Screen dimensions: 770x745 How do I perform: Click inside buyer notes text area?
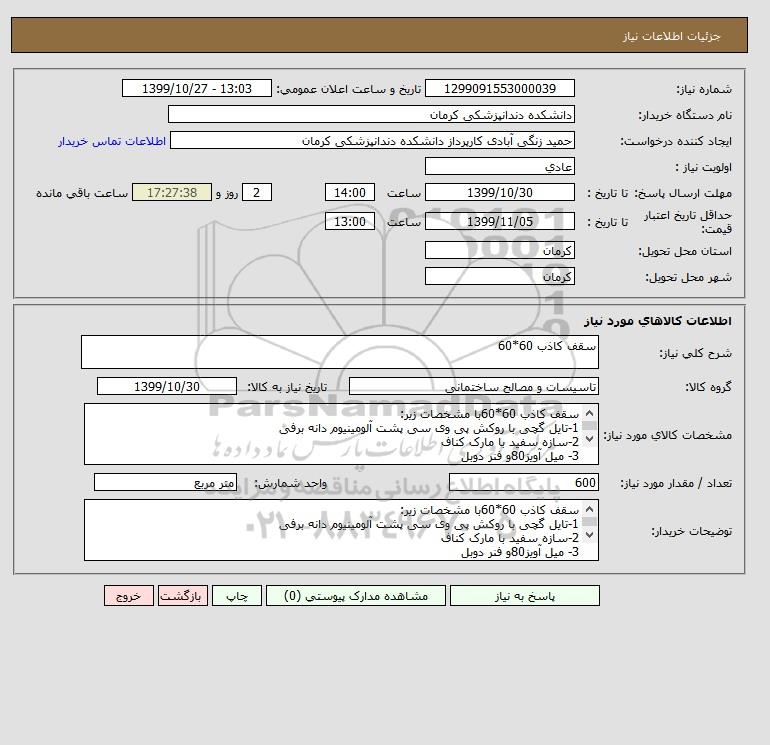[x=341, y=530]
